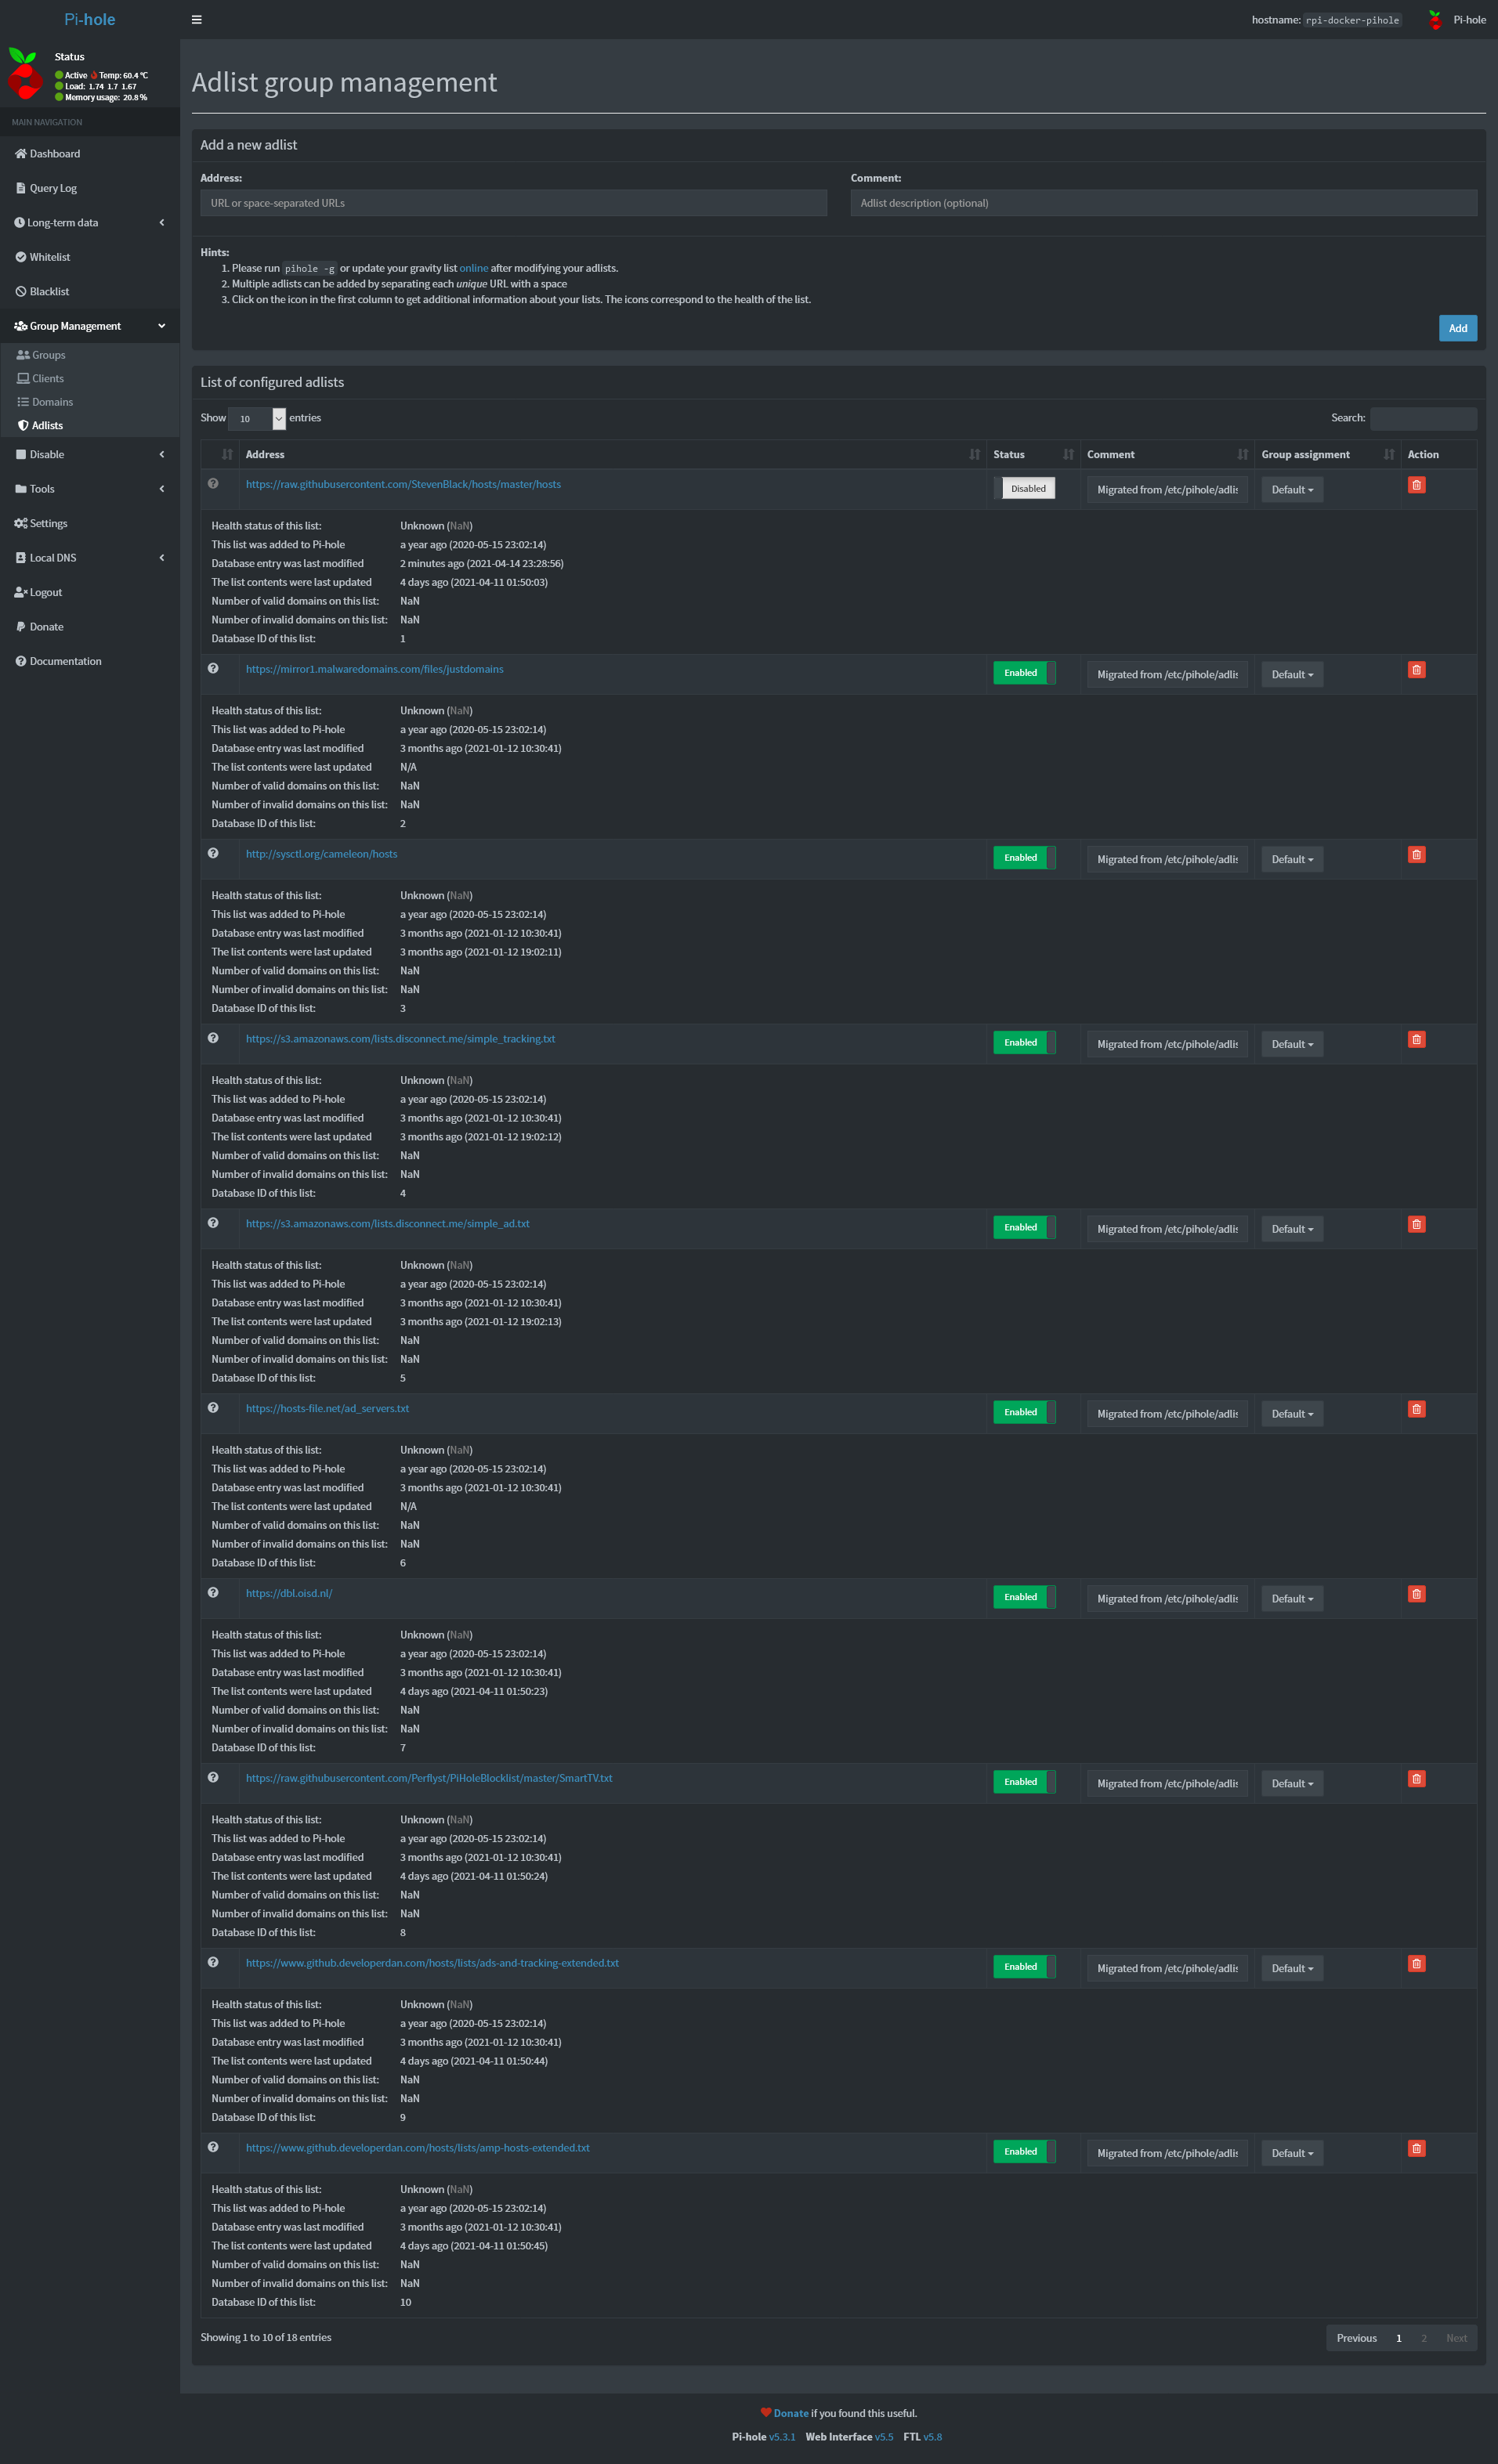Sort table by the Address column arrows
This screenshot has height=2464, width=1498.
[x=974, y=455]
